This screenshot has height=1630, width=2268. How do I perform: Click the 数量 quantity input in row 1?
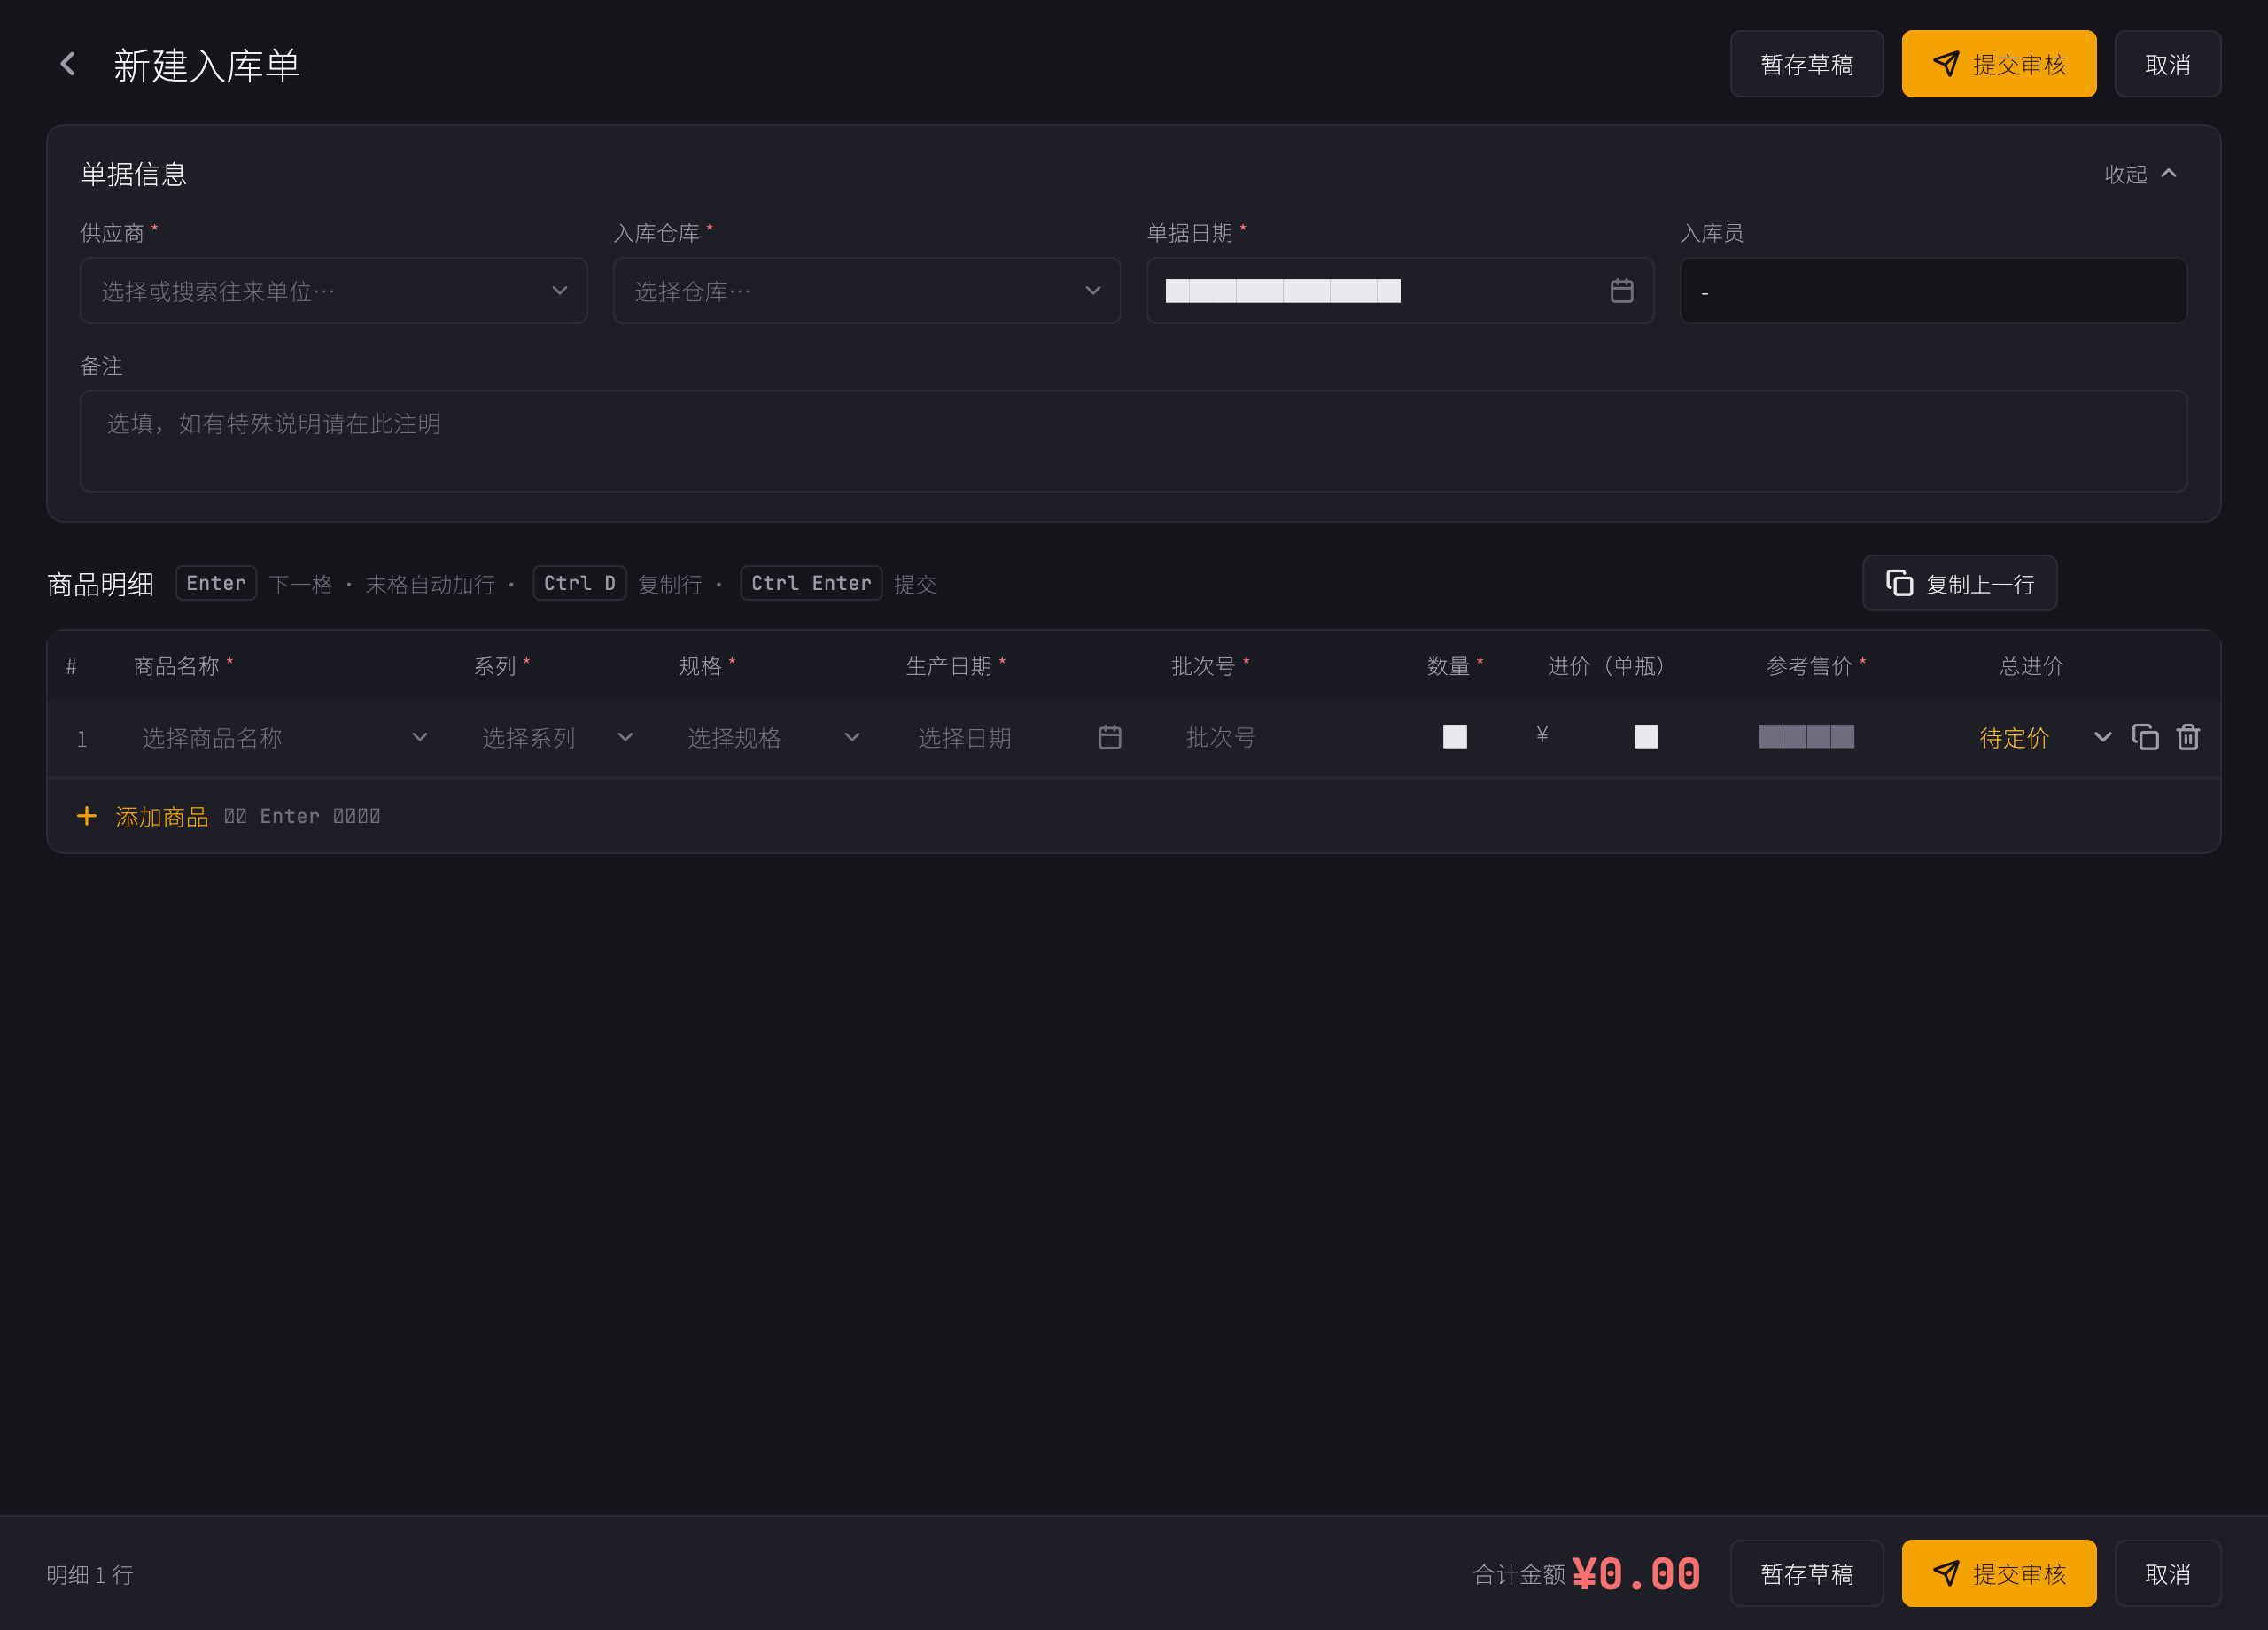1454,737
